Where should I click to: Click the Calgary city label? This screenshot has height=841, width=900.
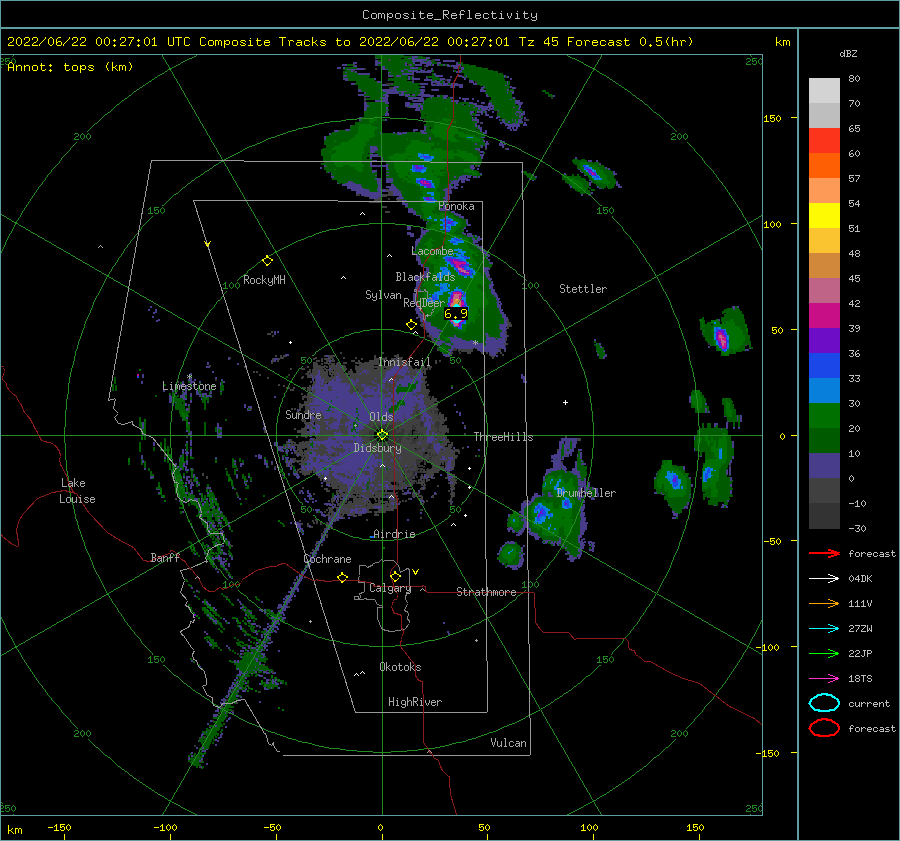(390, 588)
